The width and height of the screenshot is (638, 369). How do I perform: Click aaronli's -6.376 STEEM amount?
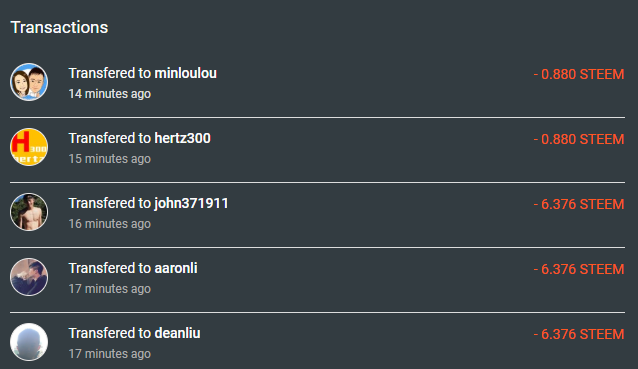(579, 270)
